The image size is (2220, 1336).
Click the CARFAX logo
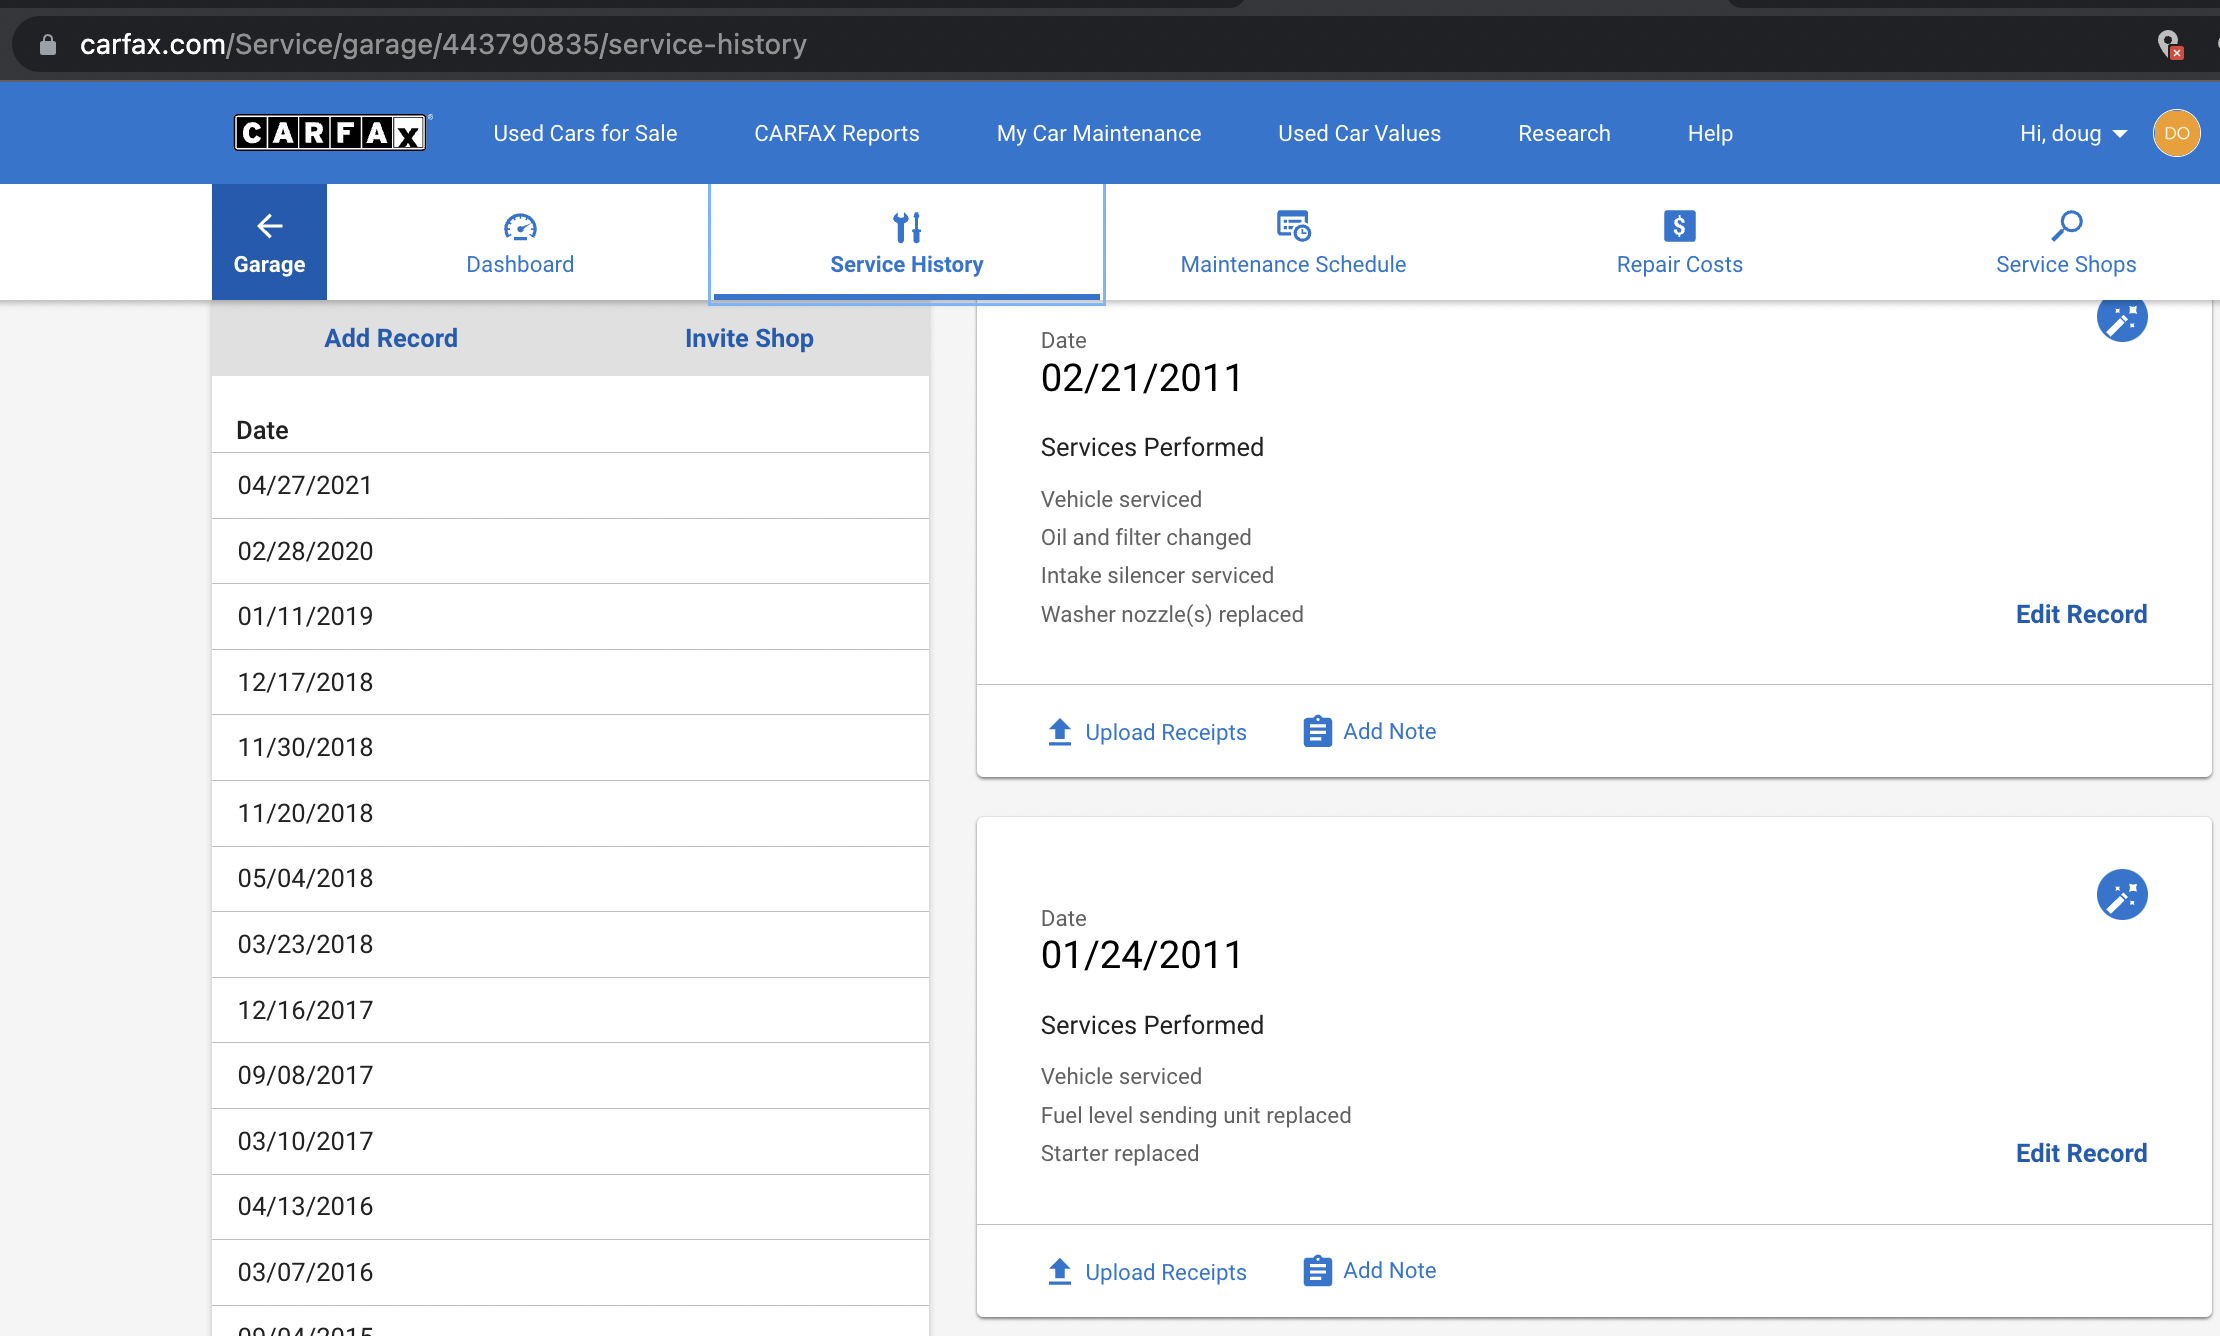[331, 132]
